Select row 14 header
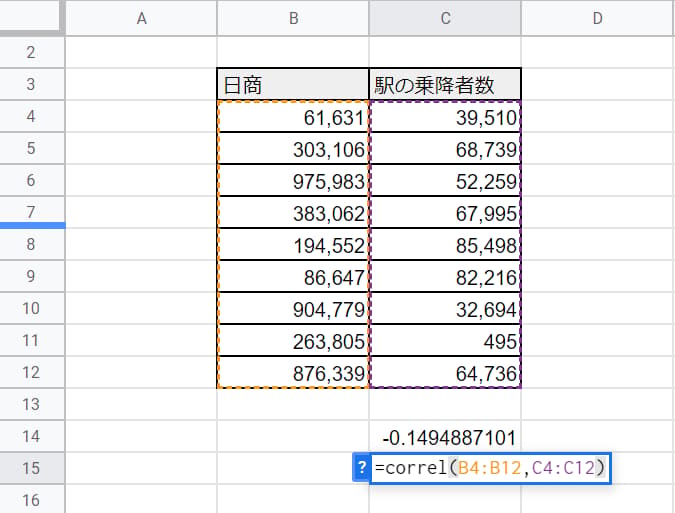 coord(32,436)
